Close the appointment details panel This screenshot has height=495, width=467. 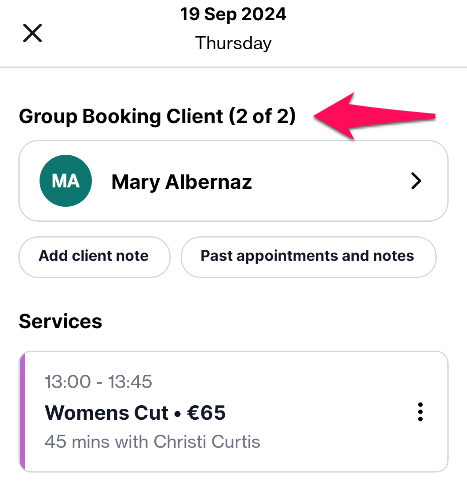(32, 33)
